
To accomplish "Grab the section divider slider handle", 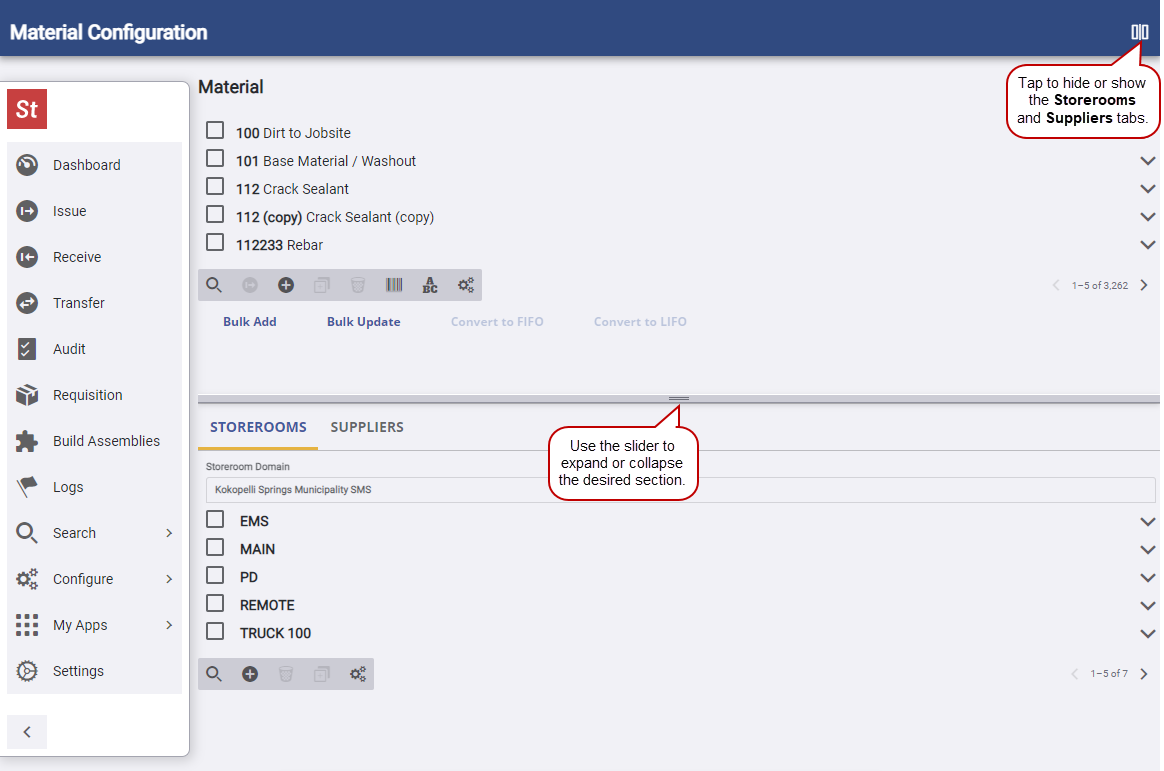I will pos(679,399).
